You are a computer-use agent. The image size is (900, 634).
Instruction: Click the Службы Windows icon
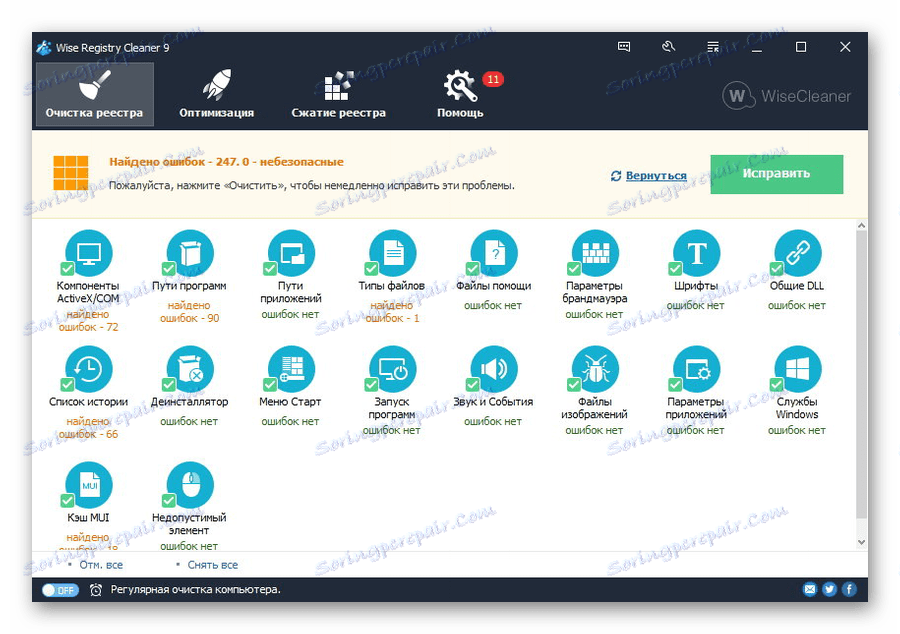(x=798, y=369)
